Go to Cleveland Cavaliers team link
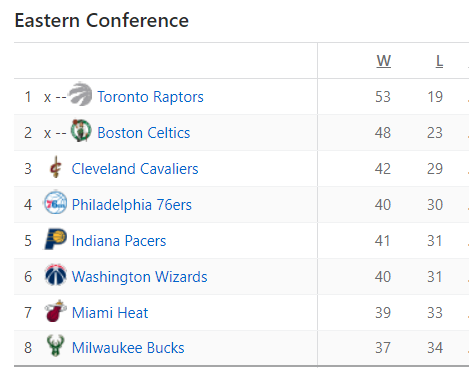 click(135, 169)
